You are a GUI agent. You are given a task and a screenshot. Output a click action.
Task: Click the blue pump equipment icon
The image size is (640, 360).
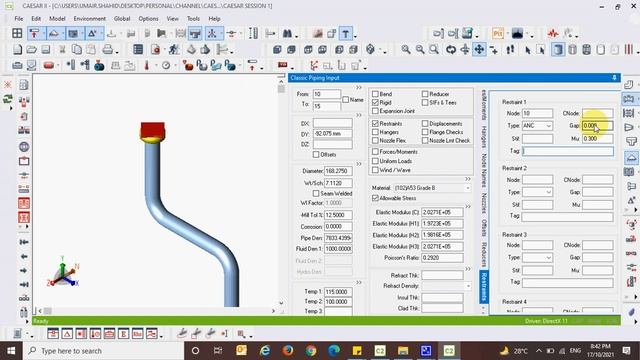[x=99, y=65]
